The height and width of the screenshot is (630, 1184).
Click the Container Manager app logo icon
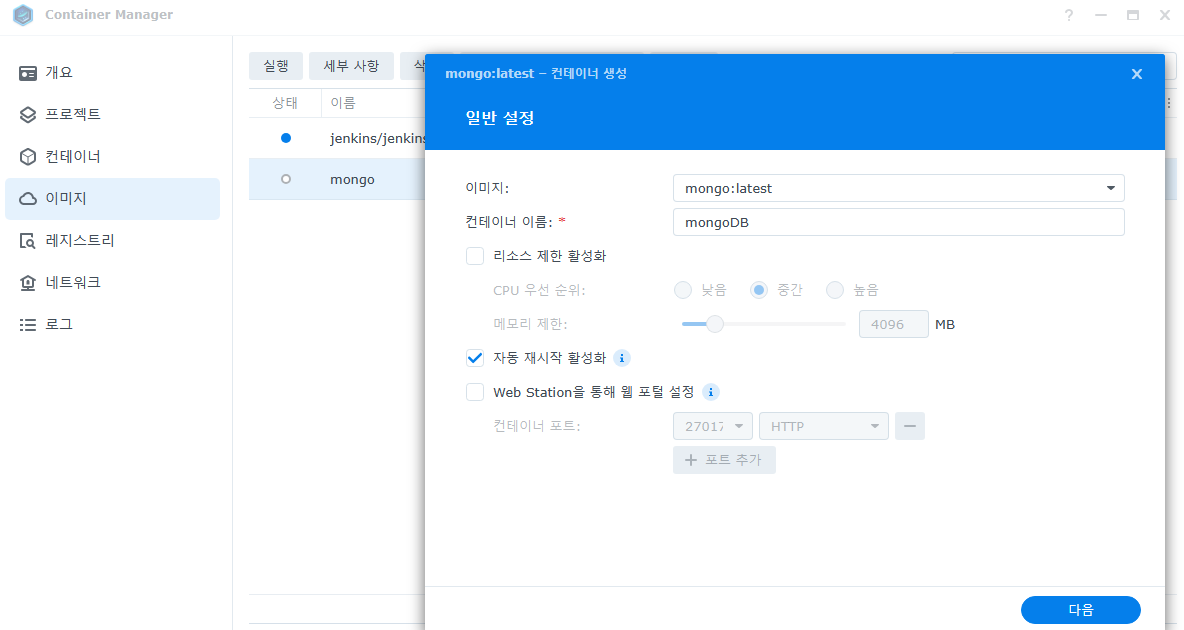(x=23, y=15)
